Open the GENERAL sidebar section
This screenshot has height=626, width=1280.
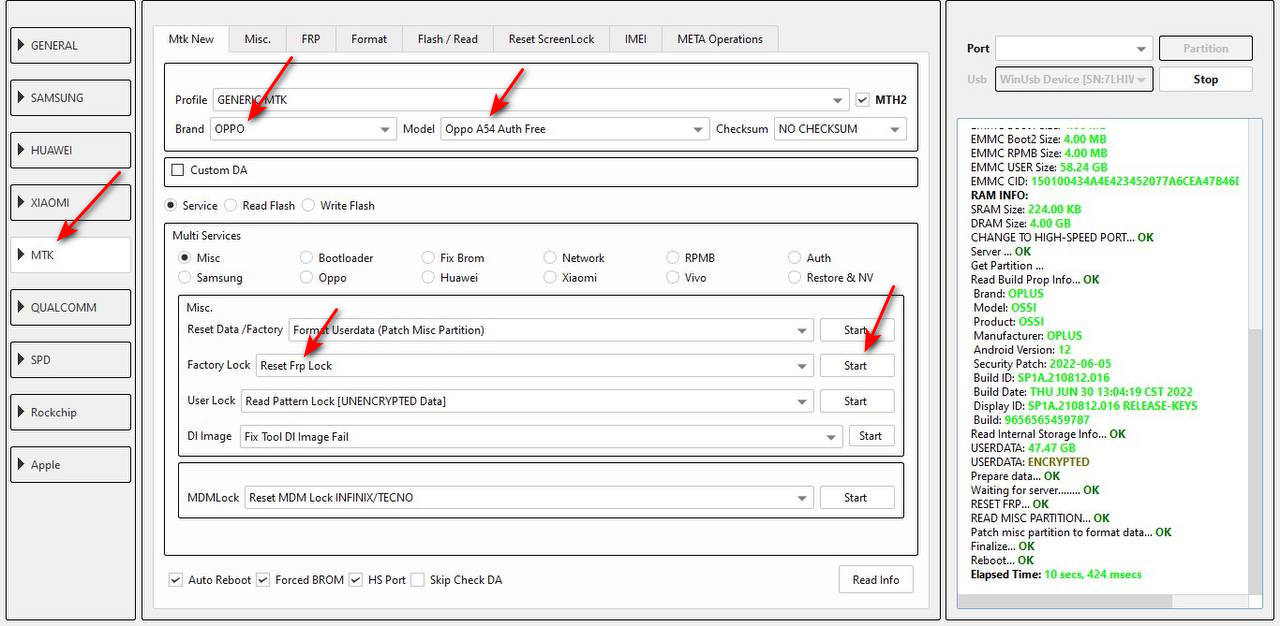point(70,45)
